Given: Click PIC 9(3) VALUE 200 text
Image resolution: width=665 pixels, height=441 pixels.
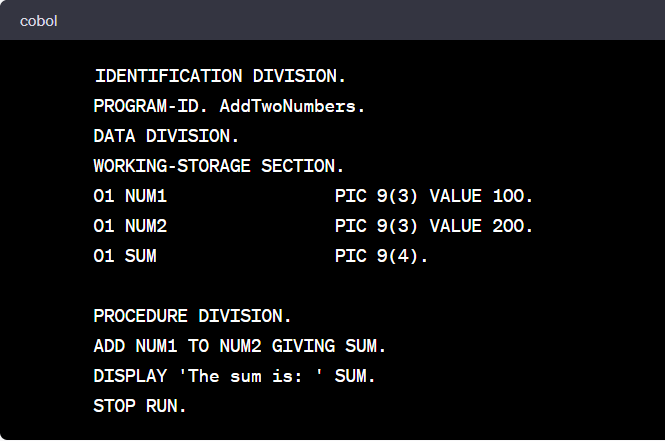Looking at the screenshot, I should [x=434, y=226].
